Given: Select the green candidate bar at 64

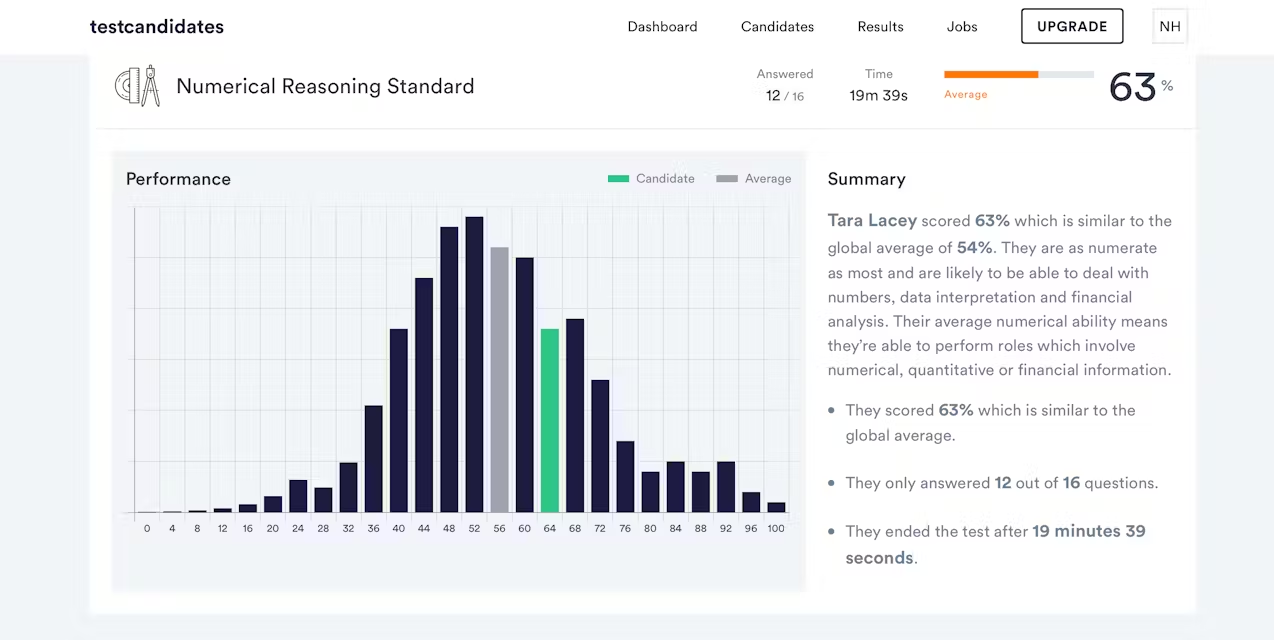Looking at the screenshot, I should (550, 420).
